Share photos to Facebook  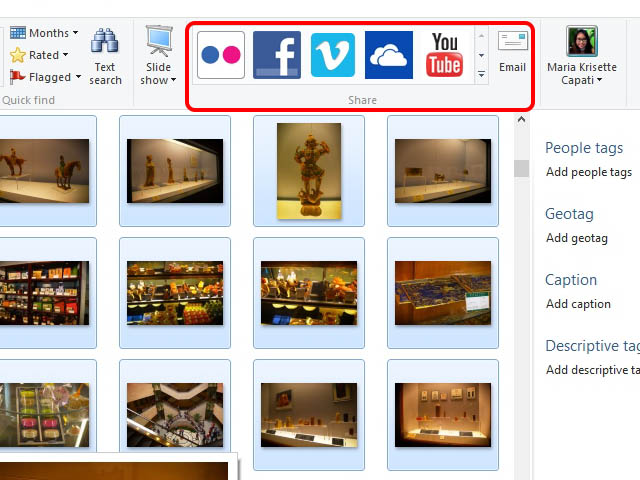pos(277,55)
